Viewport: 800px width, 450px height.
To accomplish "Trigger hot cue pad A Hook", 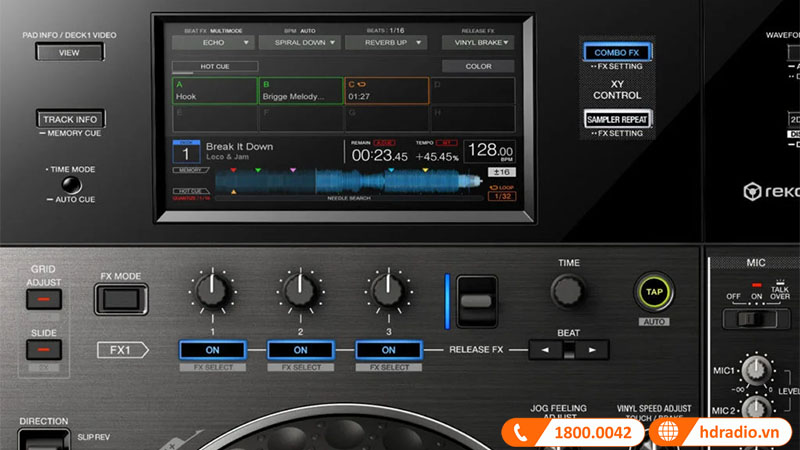I will pyautogui.click(x=213, y=91).
